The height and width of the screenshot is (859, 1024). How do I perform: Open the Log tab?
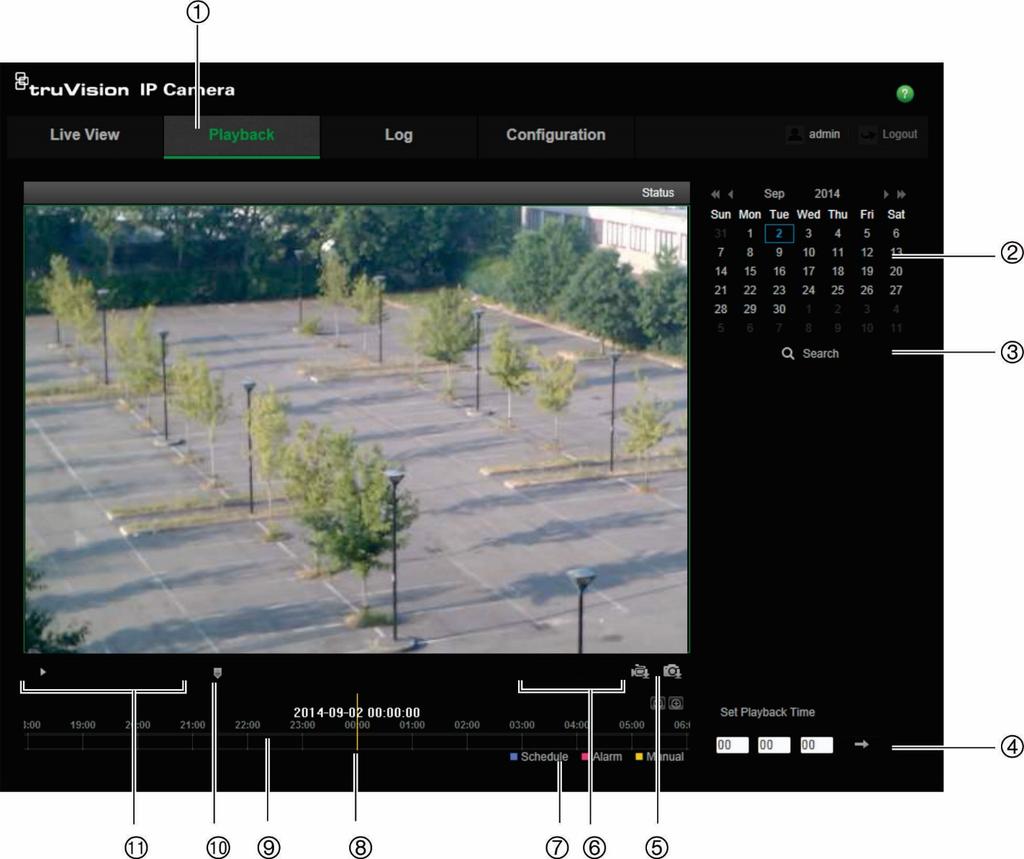[x=398, y=135]
